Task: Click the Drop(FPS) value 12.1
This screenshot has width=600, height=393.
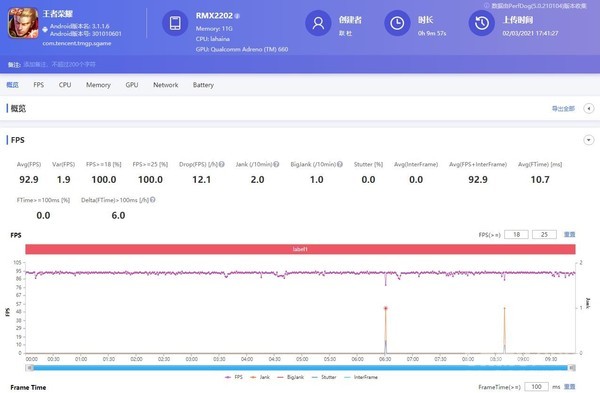Action: click(x=202, y=179)
